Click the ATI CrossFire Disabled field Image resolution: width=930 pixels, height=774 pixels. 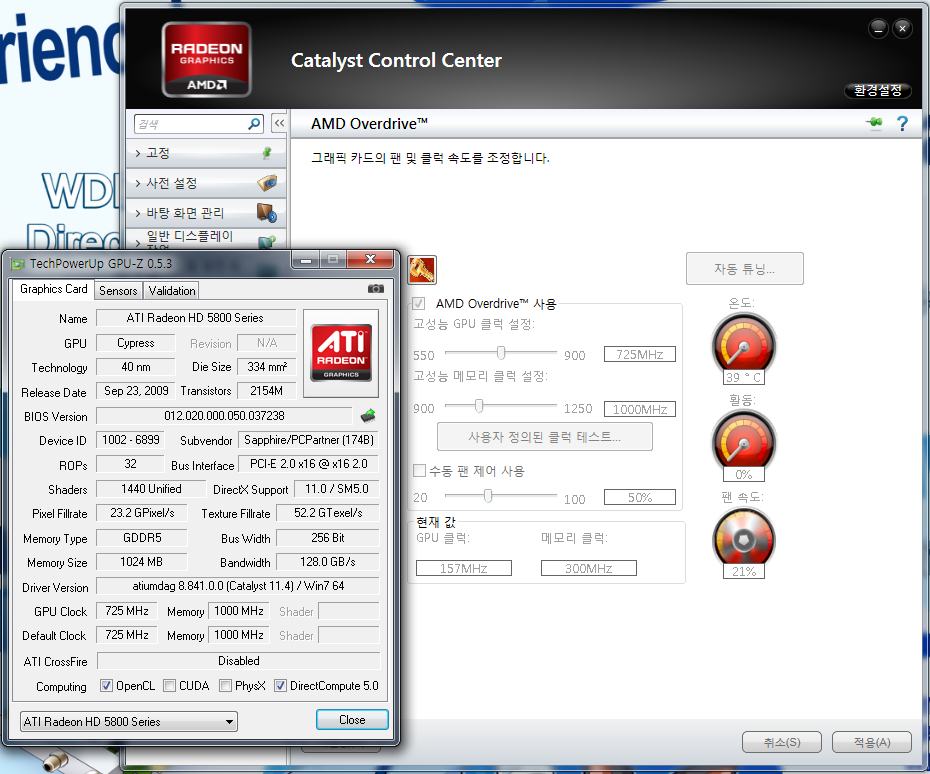pyautogui.click(x=238, y=661)
